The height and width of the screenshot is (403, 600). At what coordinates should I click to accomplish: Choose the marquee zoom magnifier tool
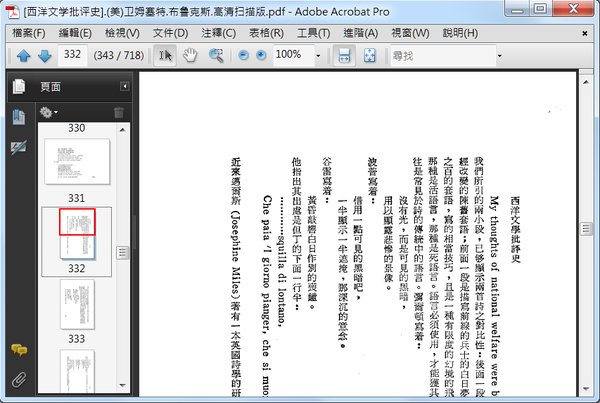pos(216,55)
